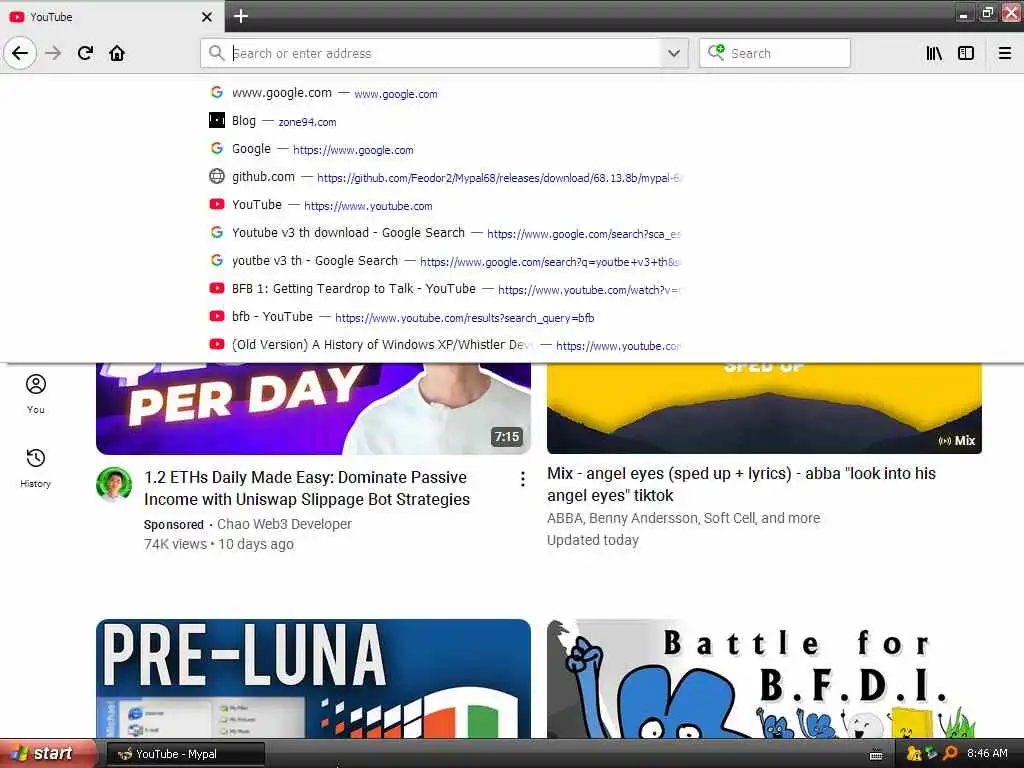
Task: Open the PRE-LUNA video thumbnail
Action: coord(313,679)
